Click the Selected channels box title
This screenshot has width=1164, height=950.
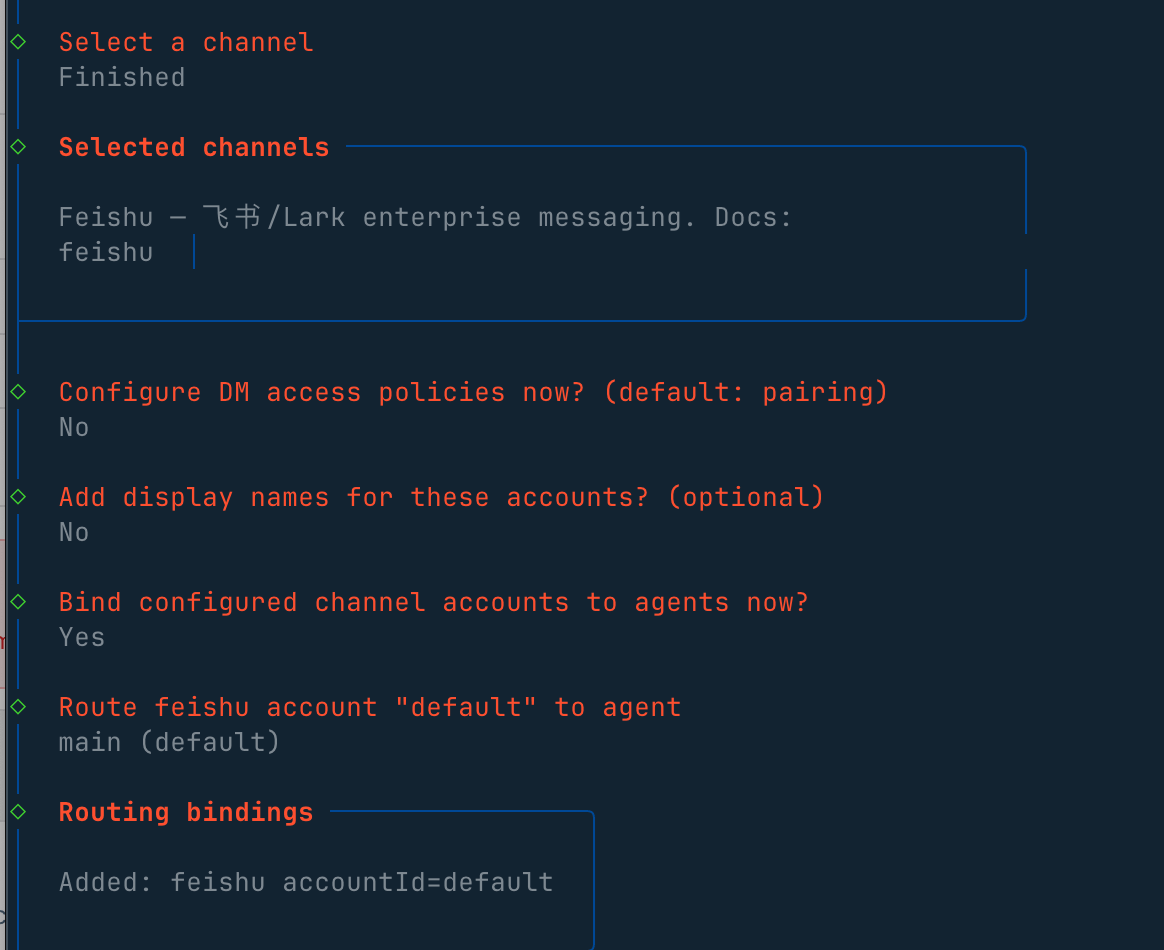click(194, 147)
